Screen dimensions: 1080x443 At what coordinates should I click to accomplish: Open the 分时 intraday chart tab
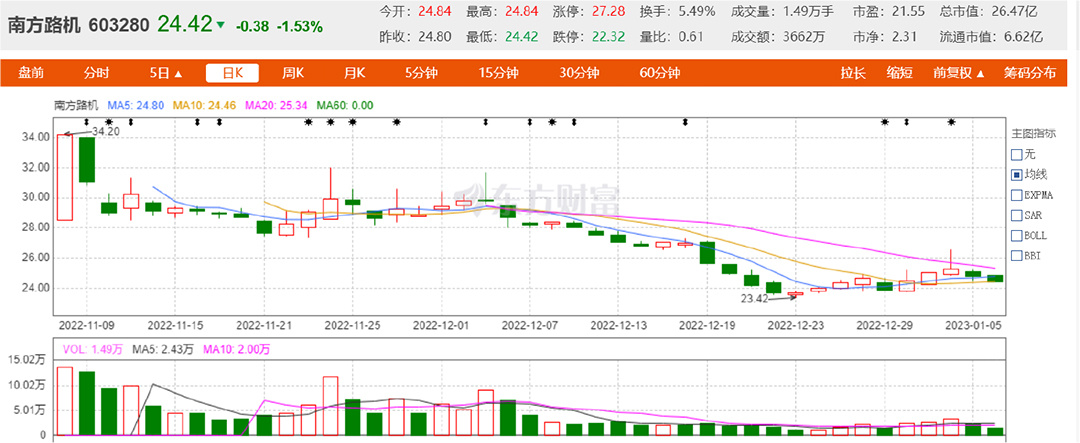97,73
